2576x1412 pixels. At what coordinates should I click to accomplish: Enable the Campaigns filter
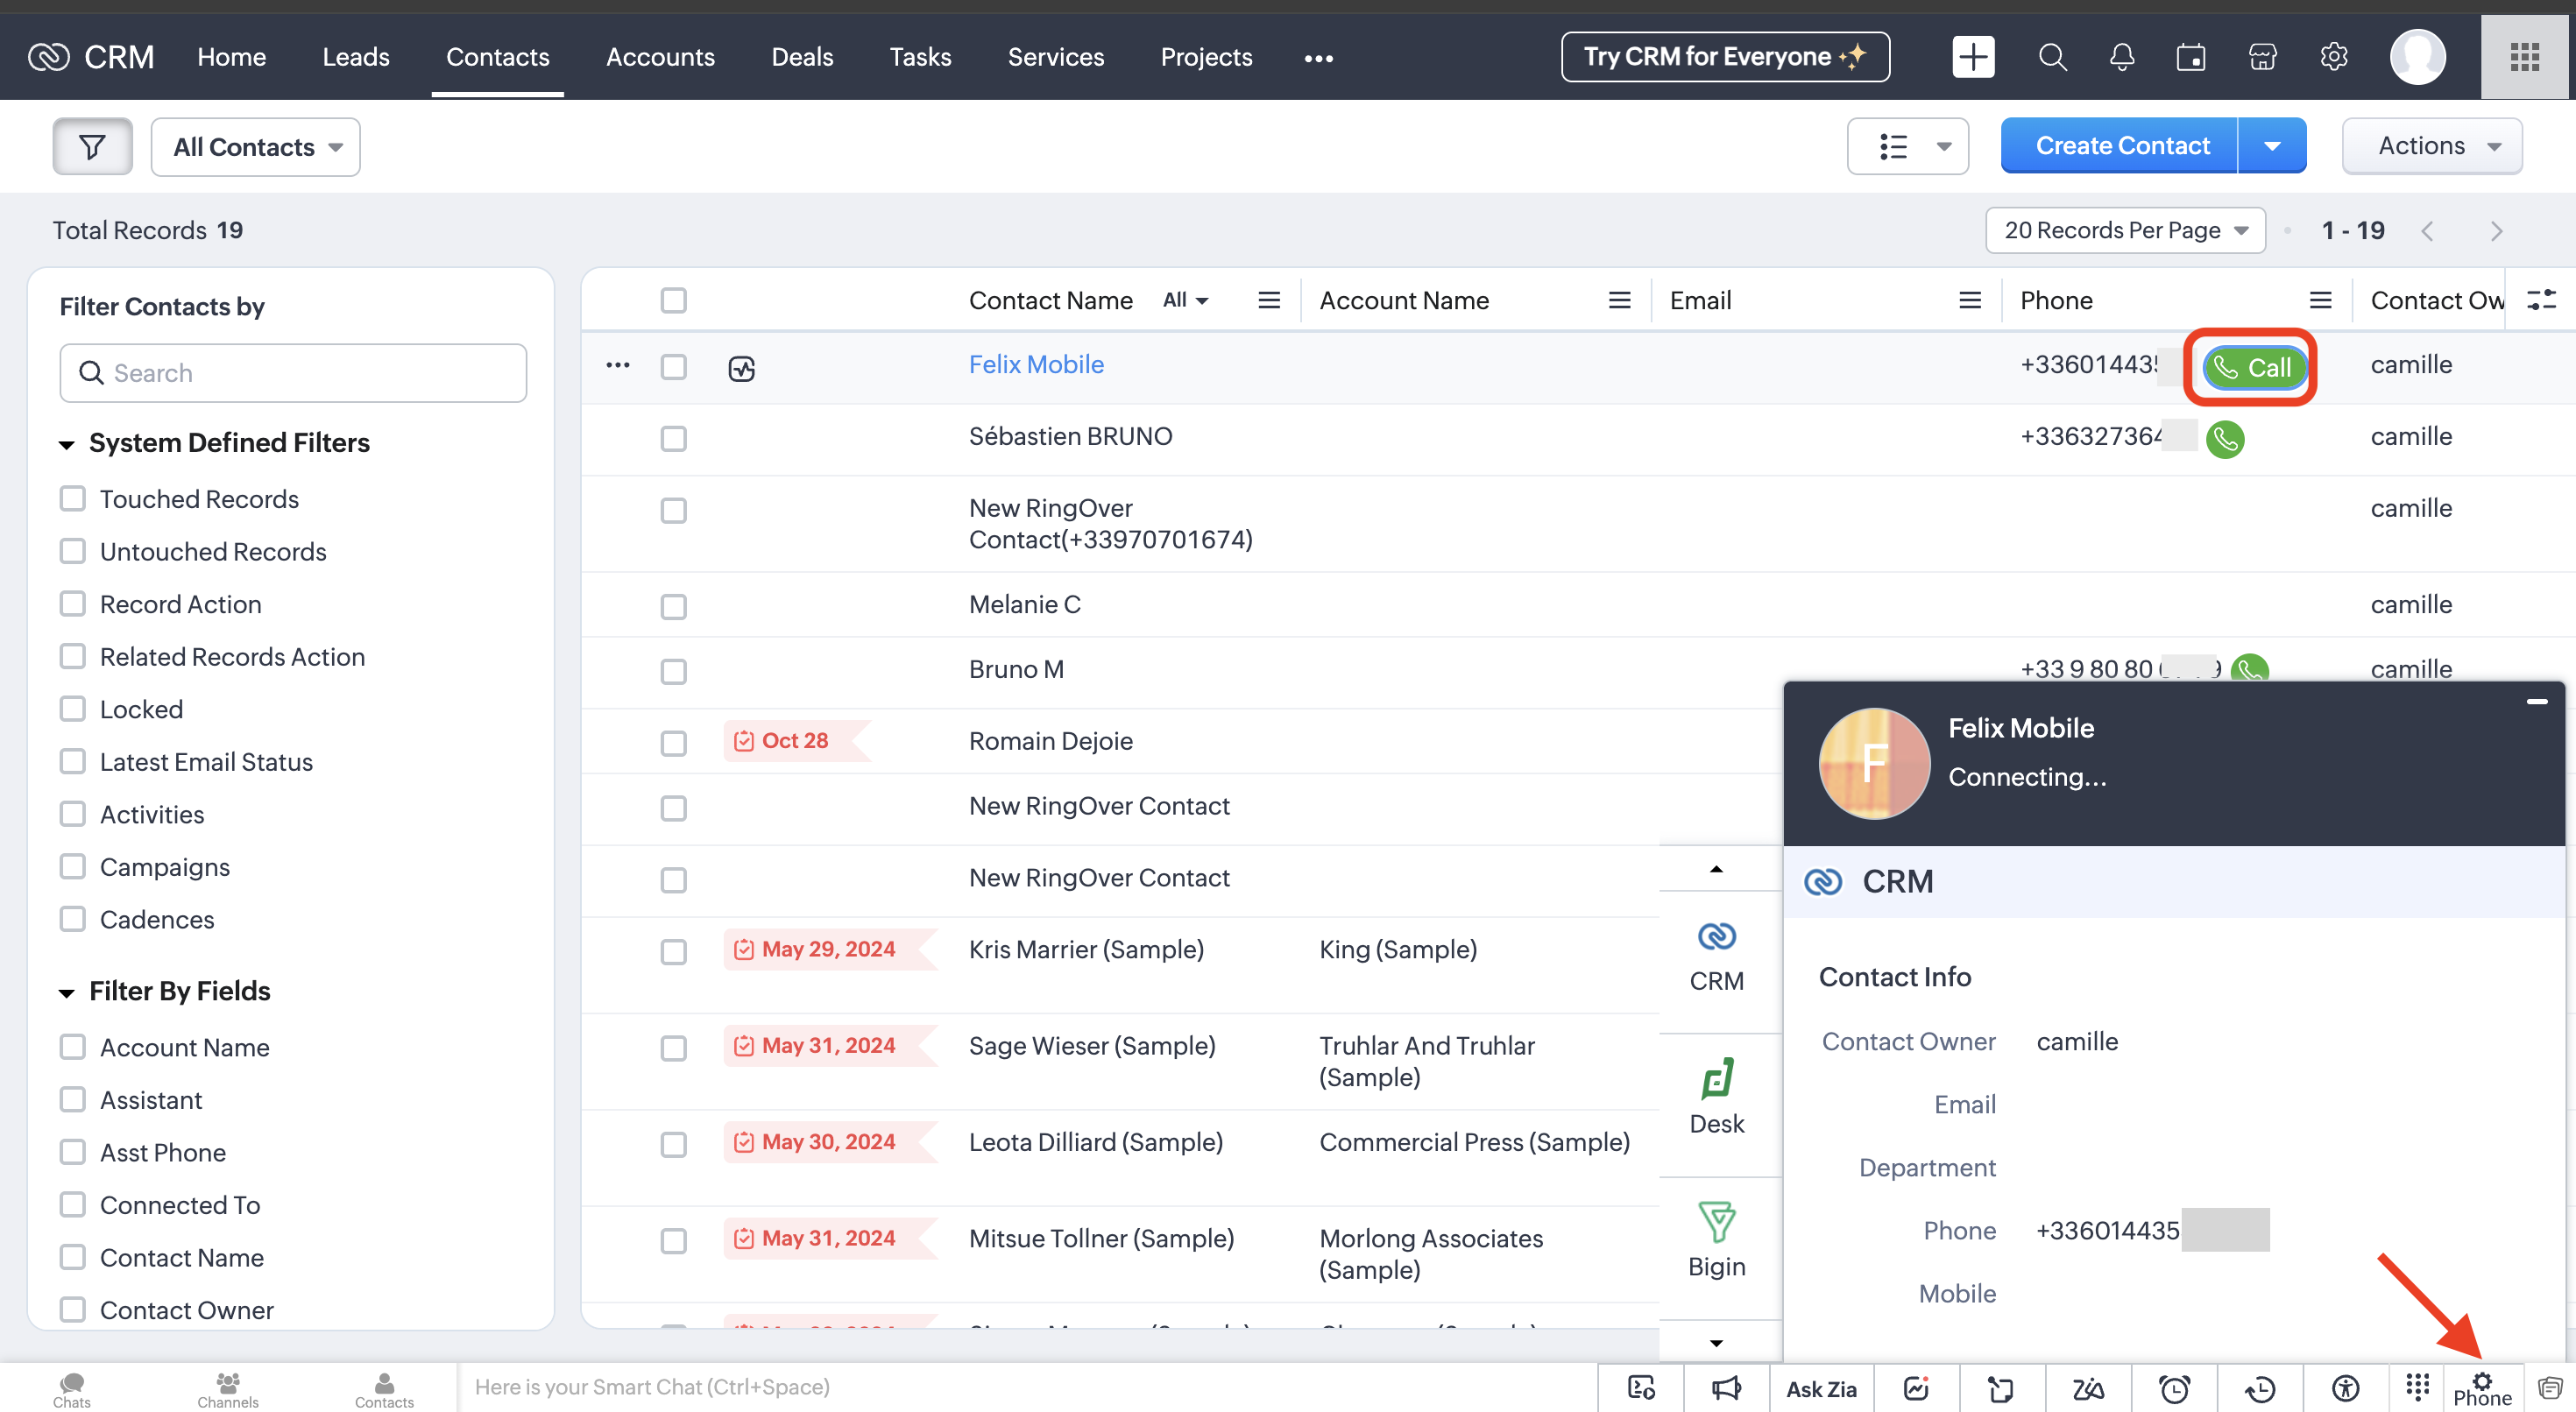point(72,866)
